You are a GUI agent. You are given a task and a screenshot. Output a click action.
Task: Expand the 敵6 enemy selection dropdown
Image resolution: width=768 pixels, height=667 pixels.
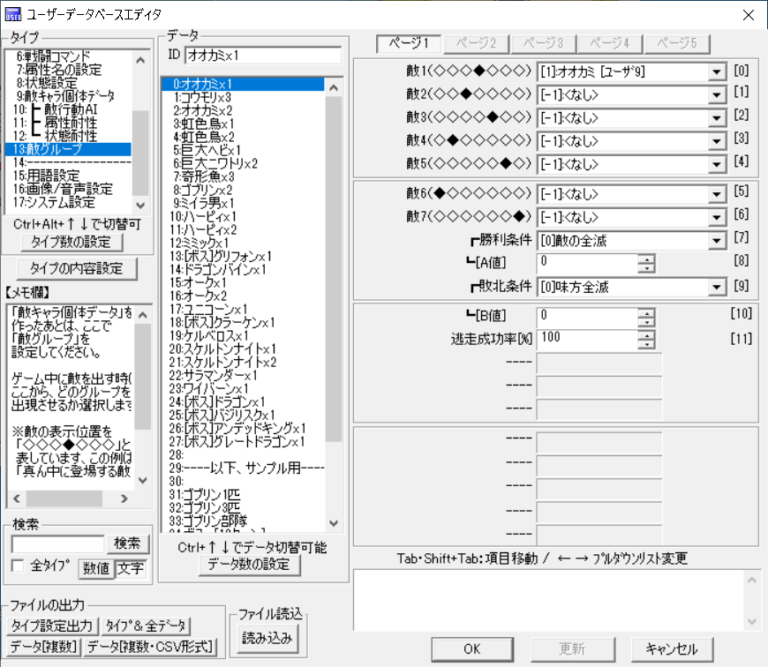point(716,192)
